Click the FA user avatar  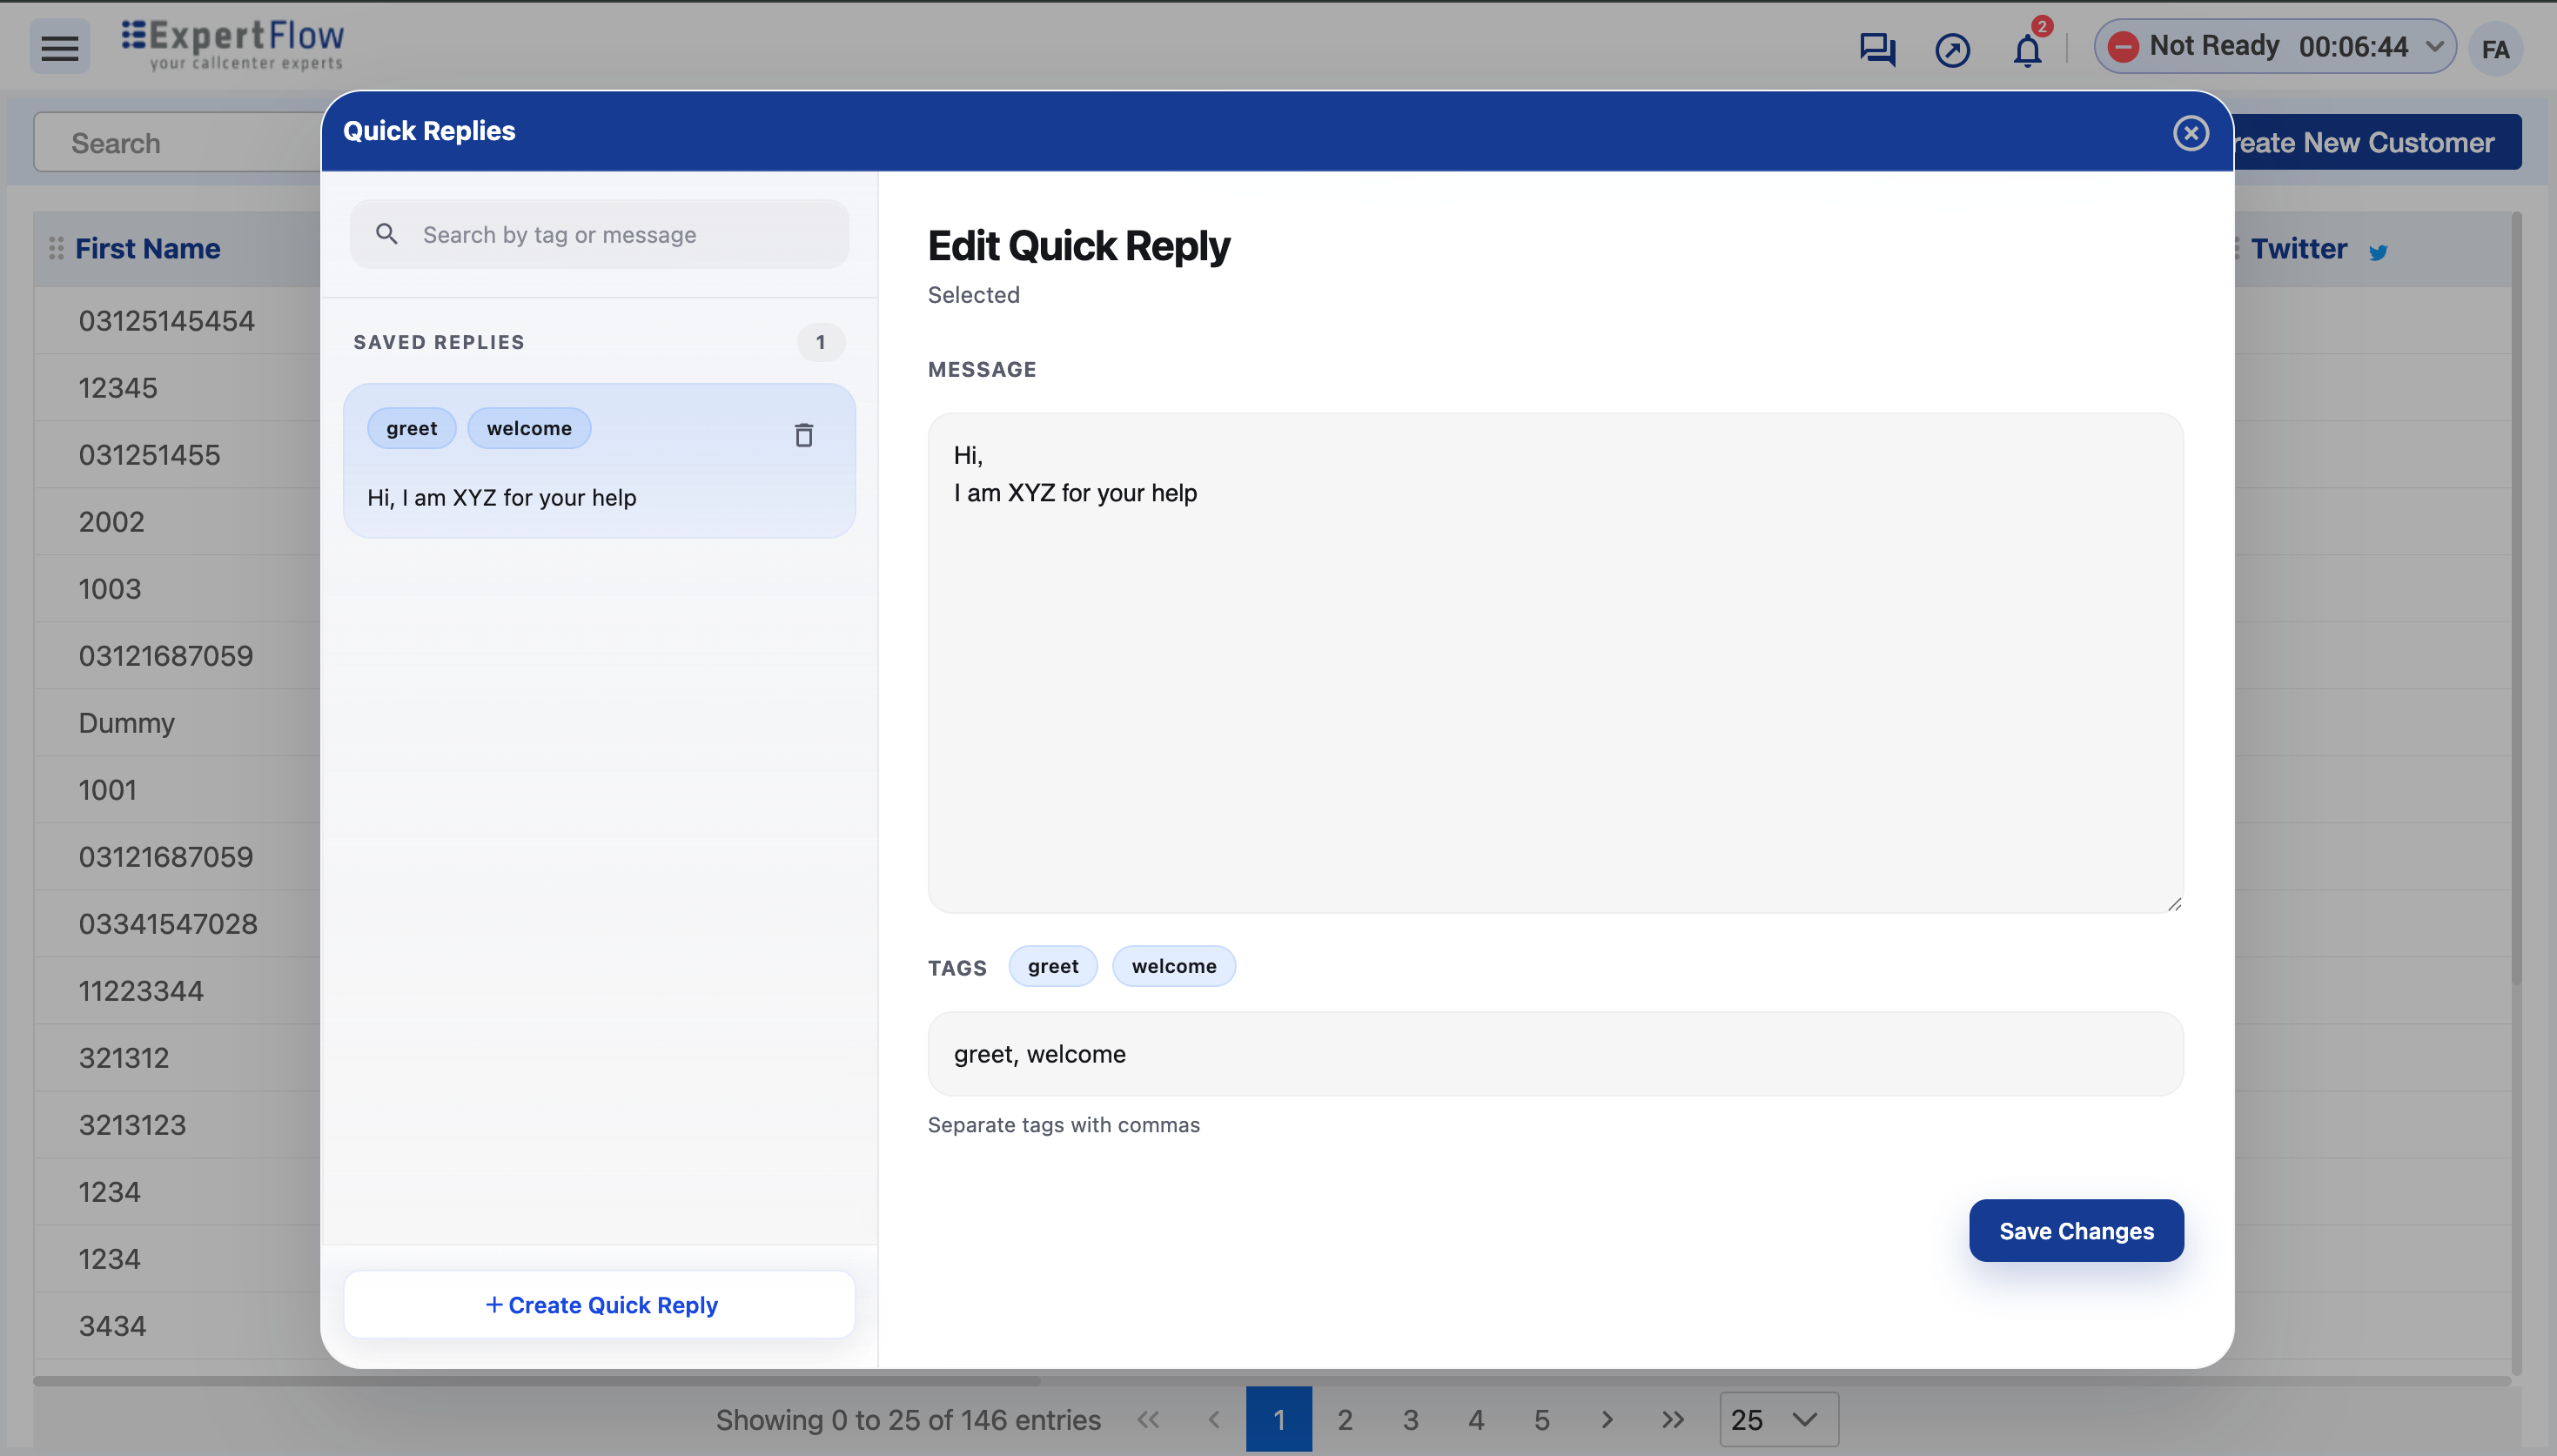tap(2494, 49)
